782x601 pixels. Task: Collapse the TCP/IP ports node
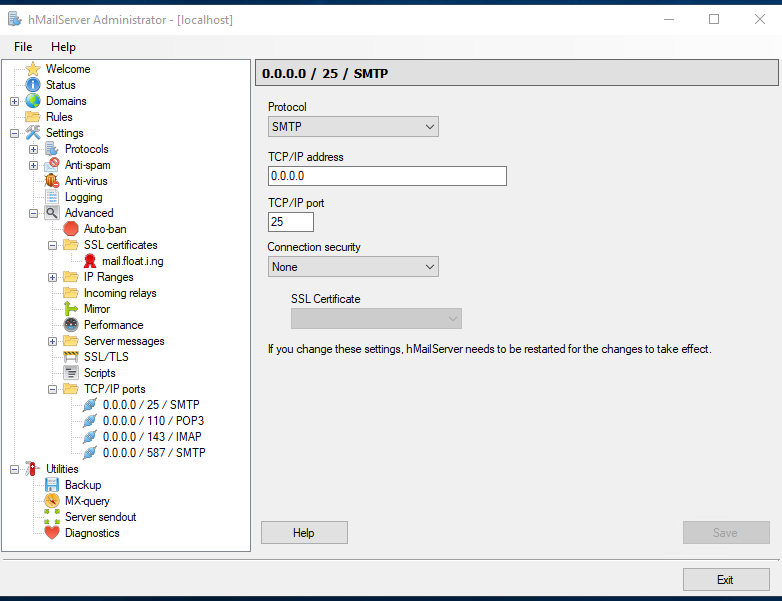[52, 389]
